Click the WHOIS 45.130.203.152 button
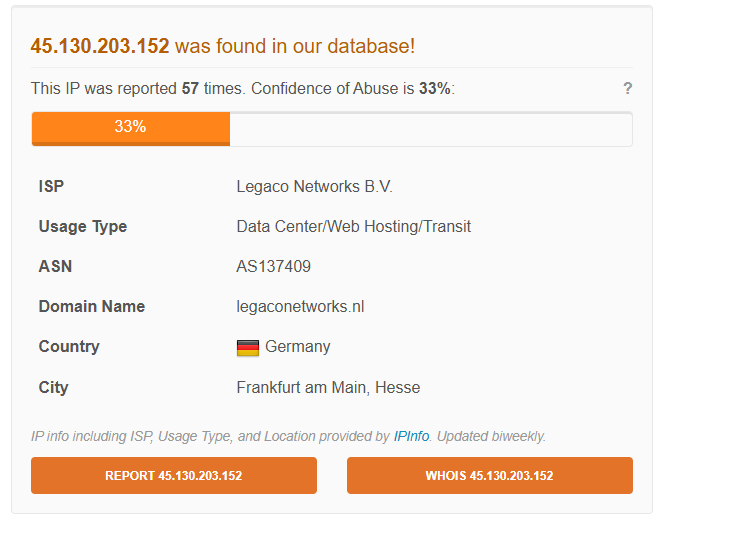738x540 pixels. pos(489,476)
